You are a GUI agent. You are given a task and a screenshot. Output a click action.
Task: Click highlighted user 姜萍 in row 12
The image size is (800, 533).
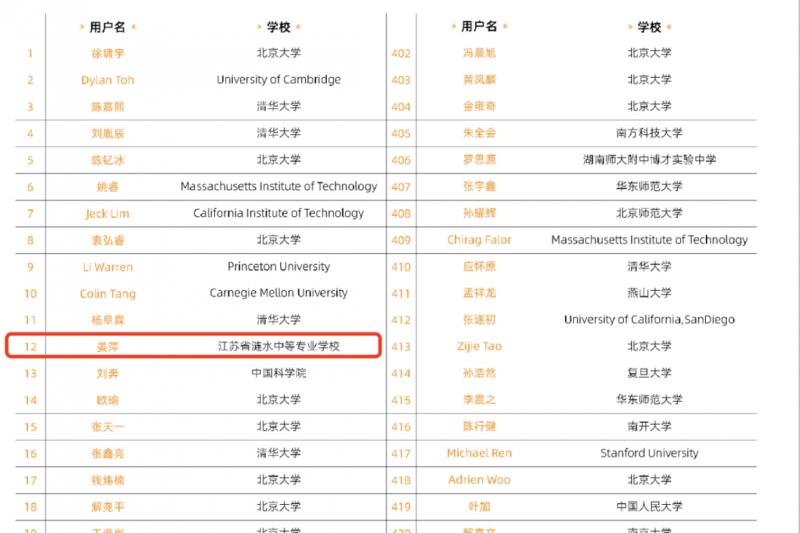click(107, 347)
